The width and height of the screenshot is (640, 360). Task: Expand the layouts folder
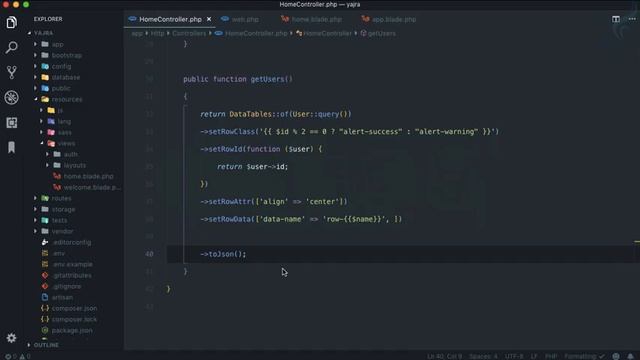pyautogui.click(x=66, y=165)
